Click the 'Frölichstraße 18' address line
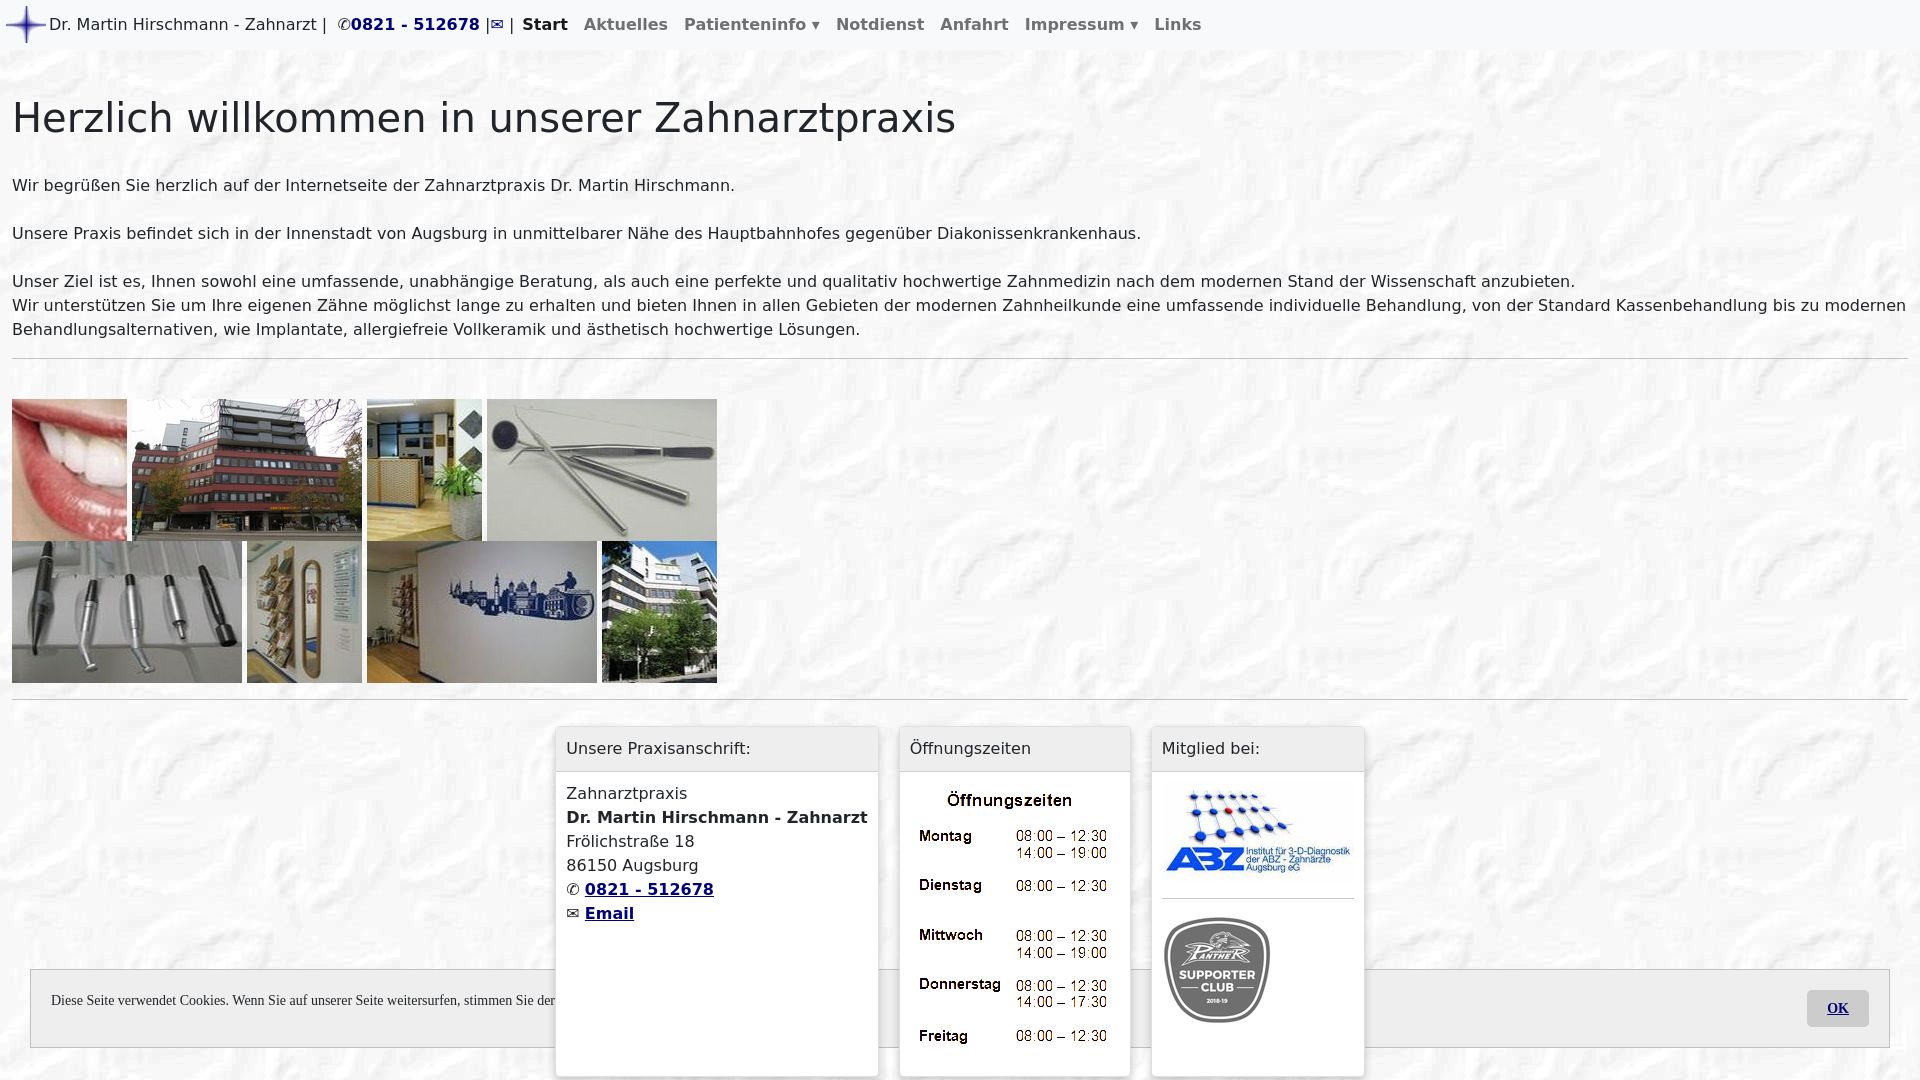 click(x=630, y=841)
